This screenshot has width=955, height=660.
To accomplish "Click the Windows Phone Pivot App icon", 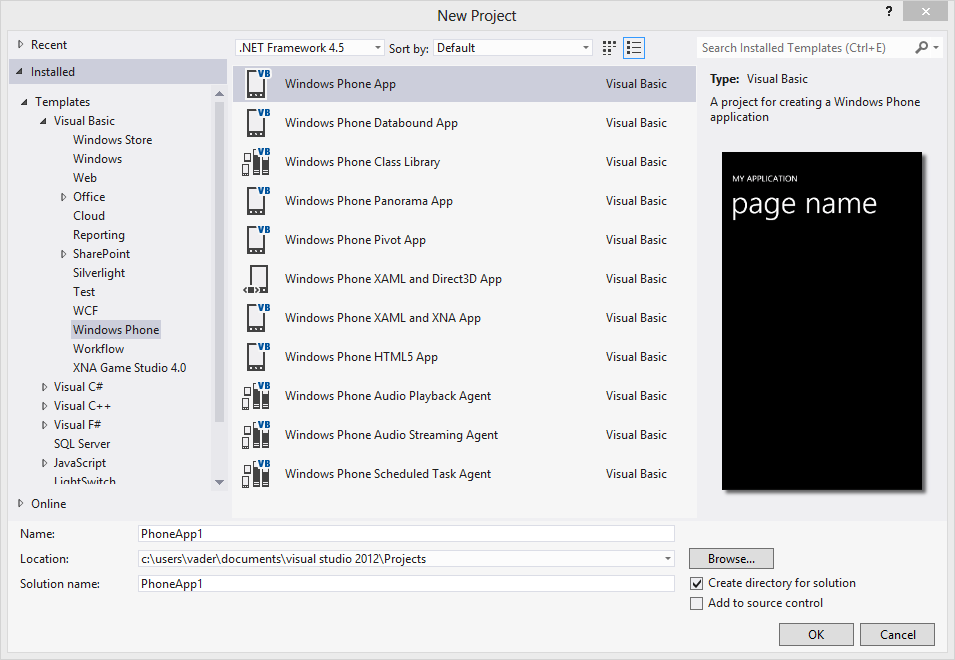I will pyautogui.click(x=257, y=240).
